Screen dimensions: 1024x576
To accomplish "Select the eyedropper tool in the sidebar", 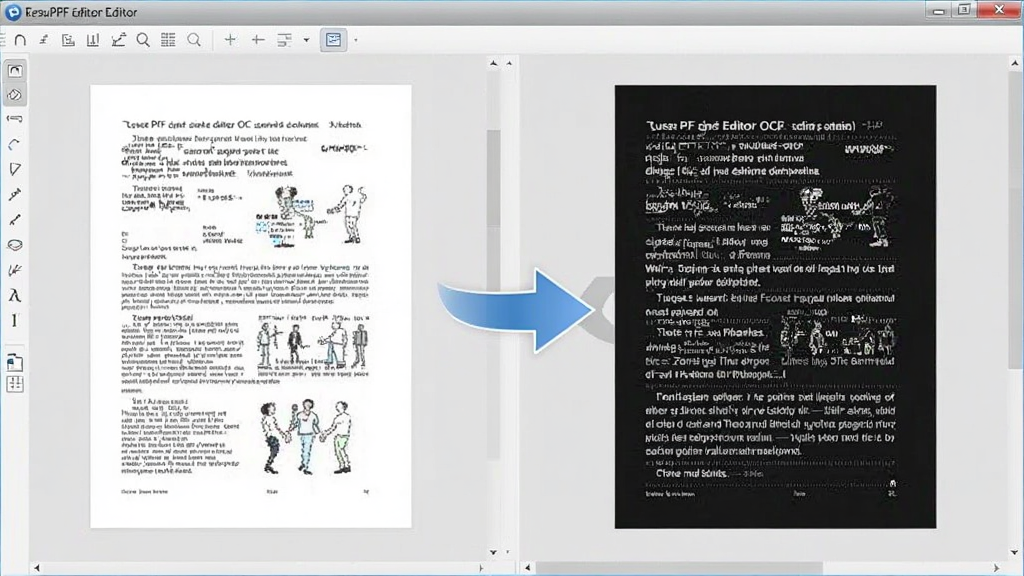I will click(14, 194).
